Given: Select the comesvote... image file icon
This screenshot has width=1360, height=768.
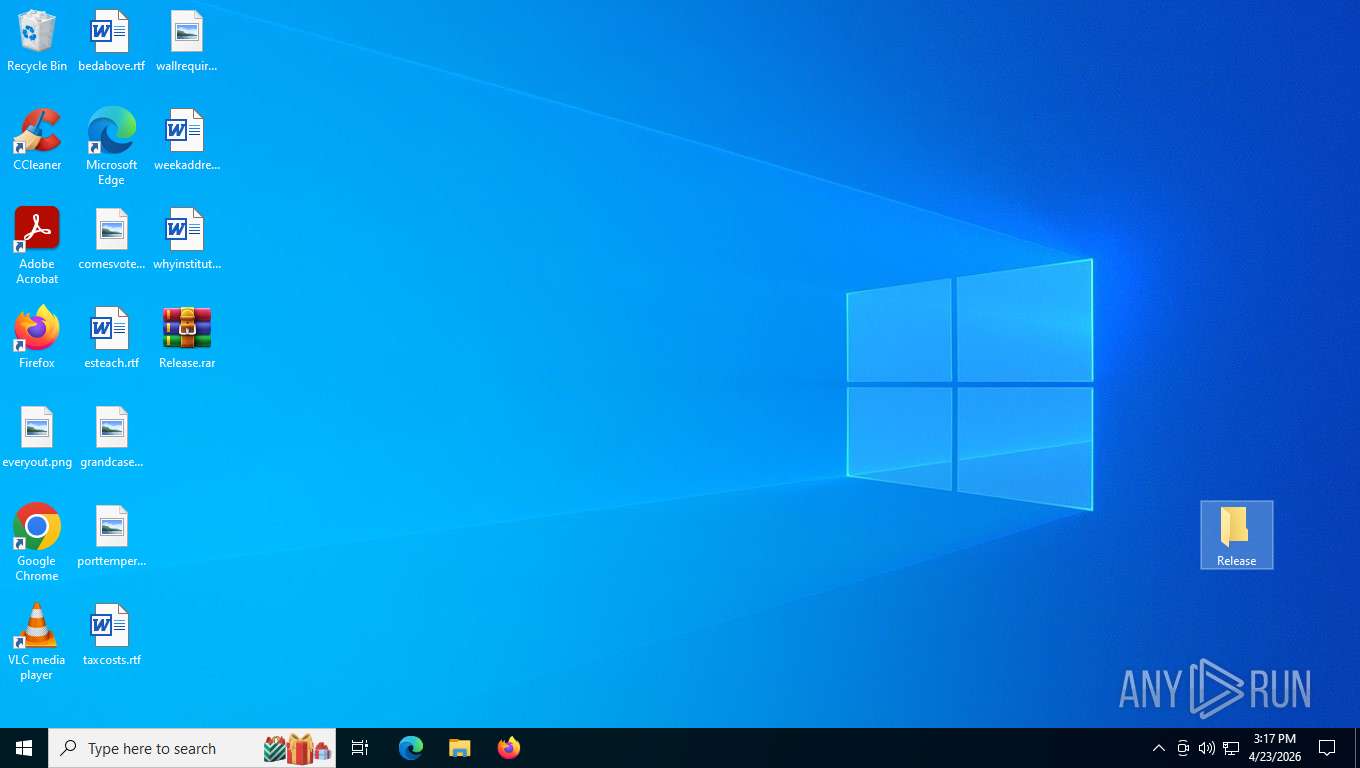Looking at the screenshot, I should pyautogui.click(x=111, y=240).
